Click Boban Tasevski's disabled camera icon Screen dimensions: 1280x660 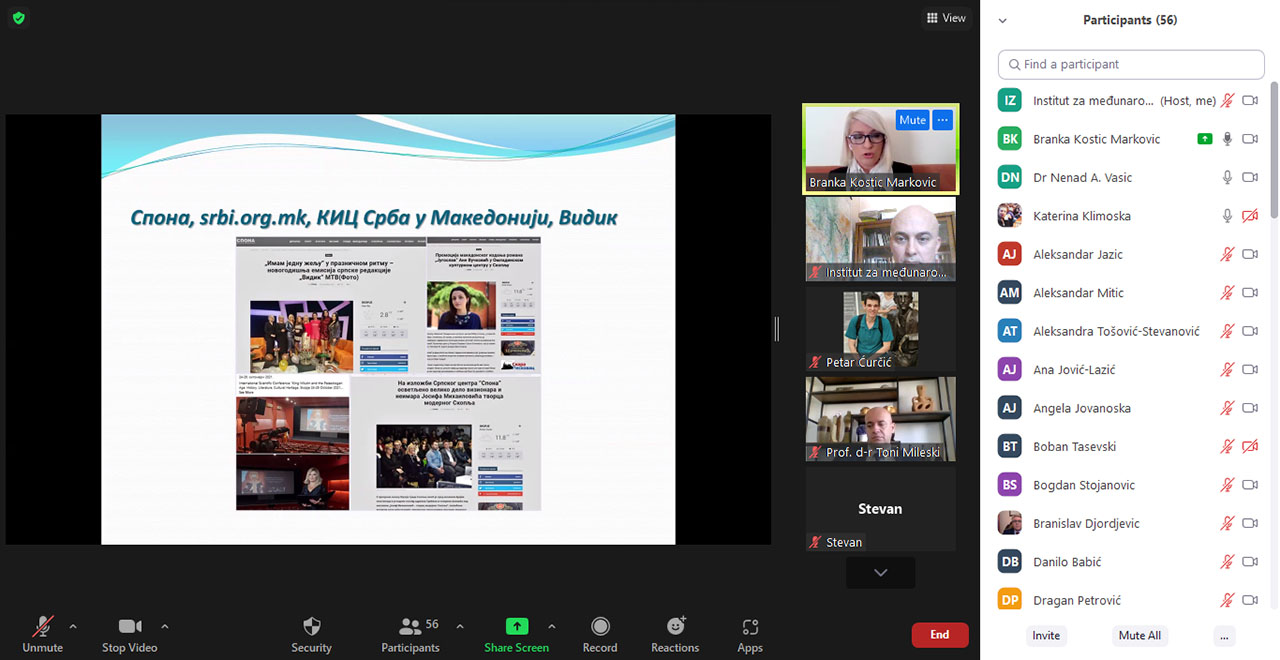click(1250, 447)
